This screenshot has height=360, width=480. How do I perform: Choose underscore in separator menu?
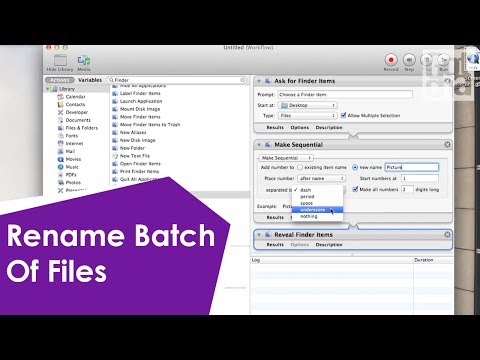[x=317, y=210]
